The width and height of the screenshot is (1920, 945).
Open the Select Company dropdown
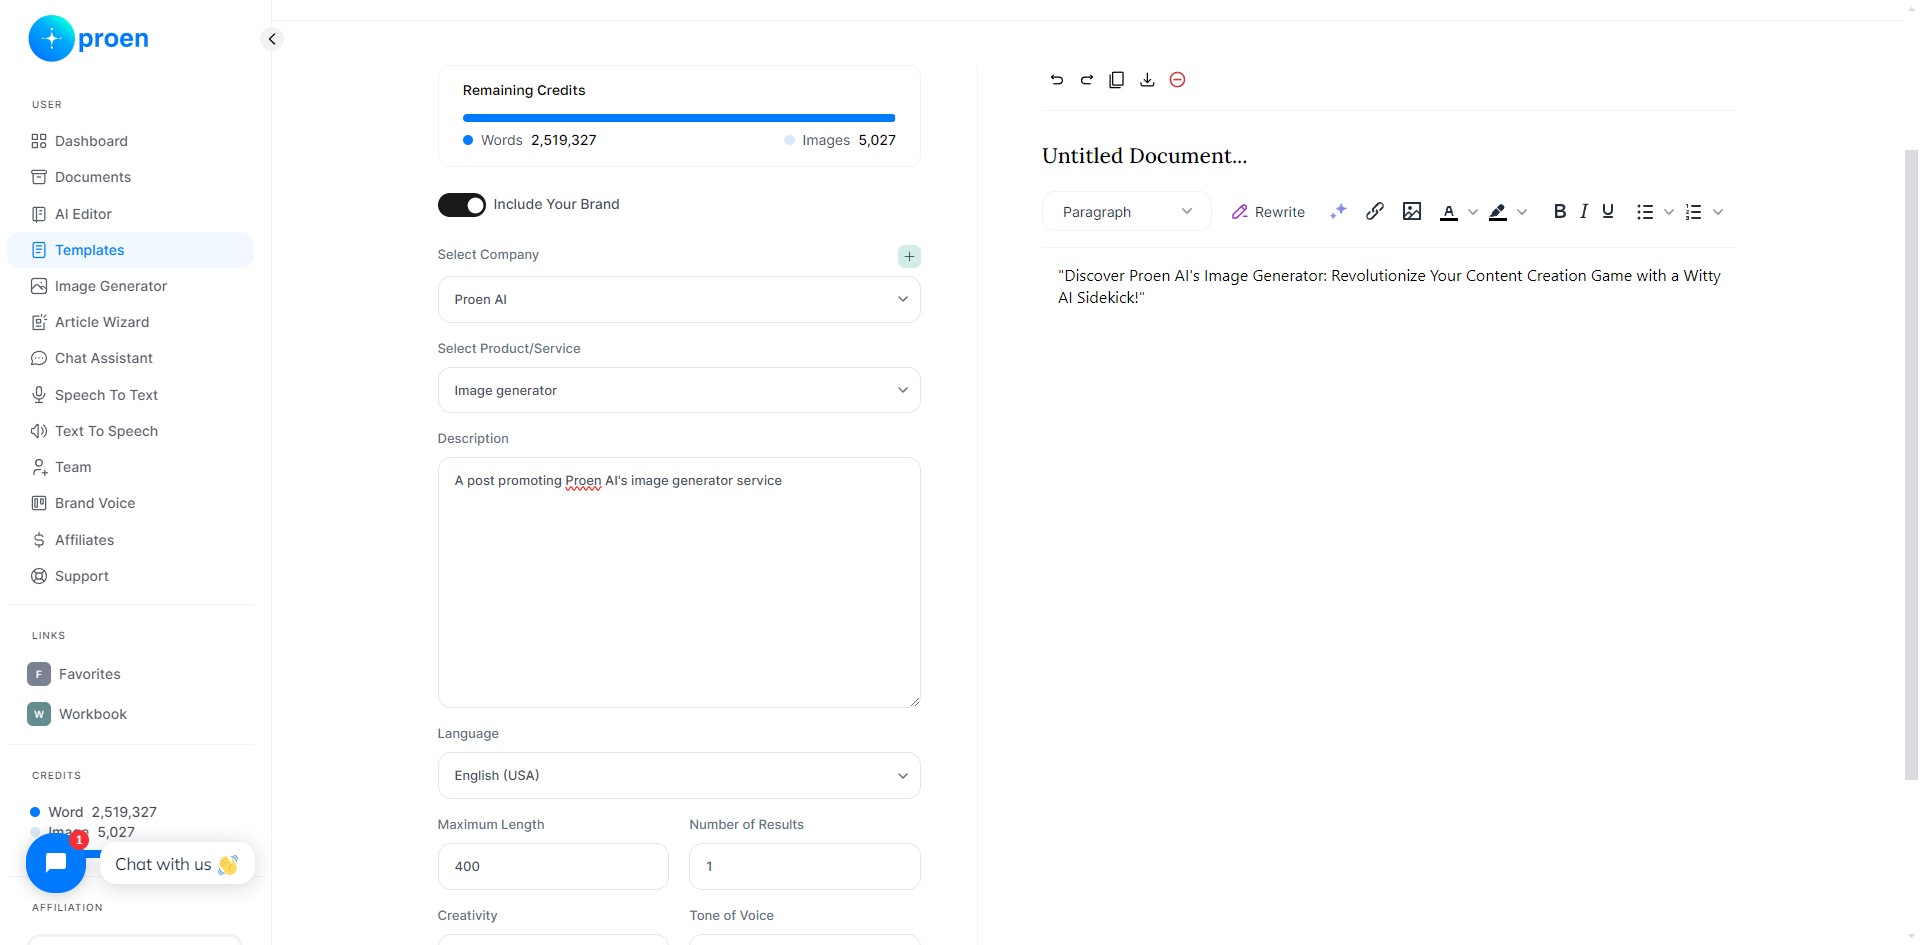tap(679, 300)
